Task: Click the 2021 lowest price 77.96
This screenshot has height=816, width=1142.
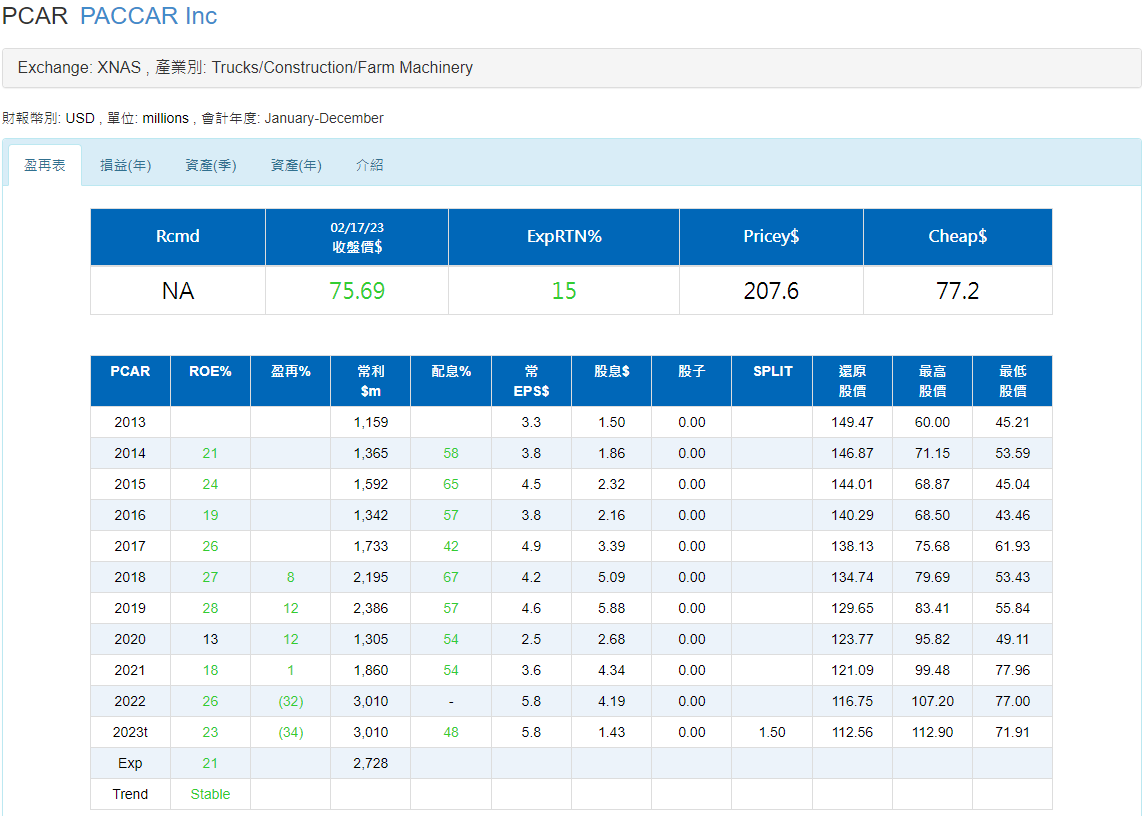Action: pyautogui.click(x=1012, y=670)
